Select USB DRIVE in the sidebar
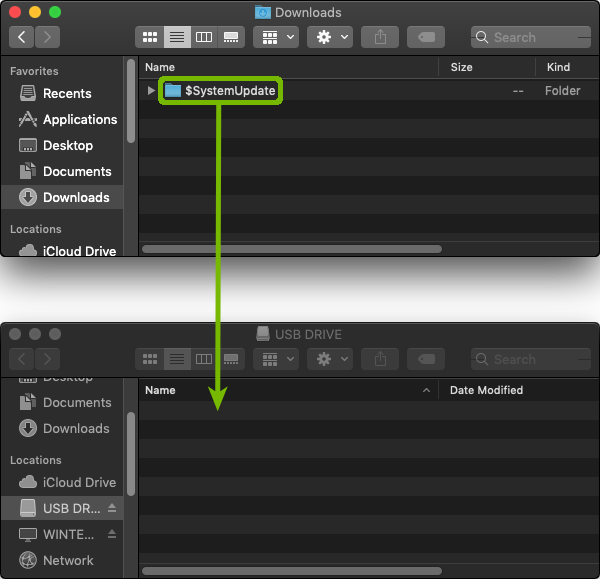The width and height of the screenshot is (600, 579). click(x=60, y=508)
